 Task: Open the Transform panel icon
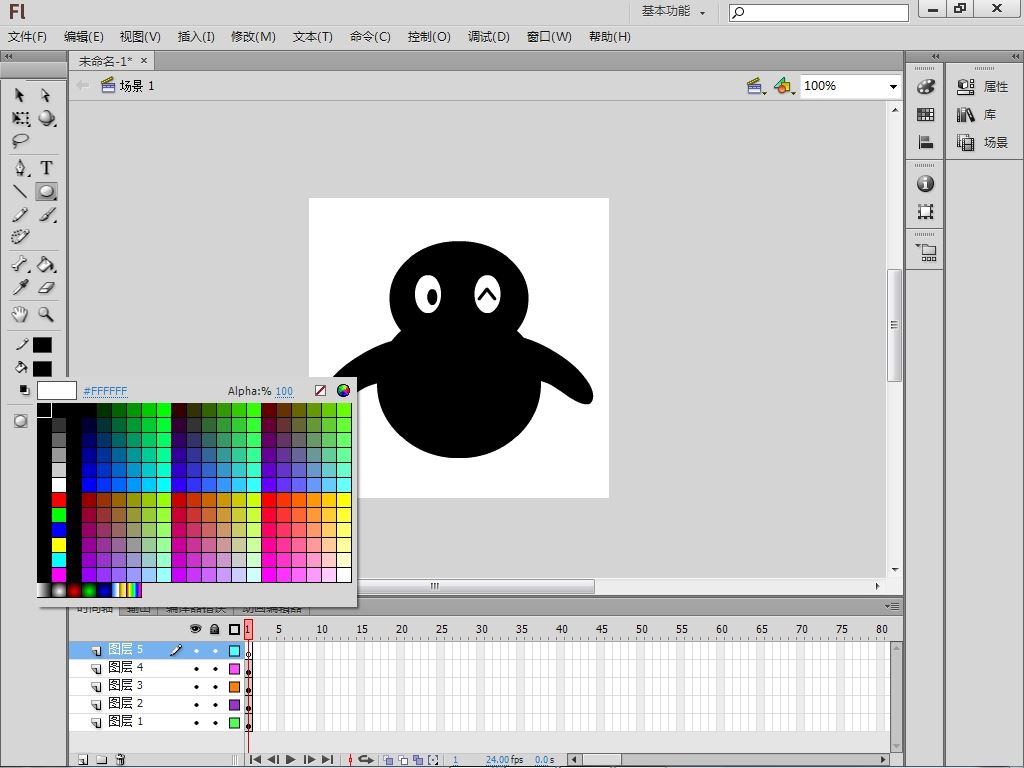pyautogui.click(x=925, y=212)
